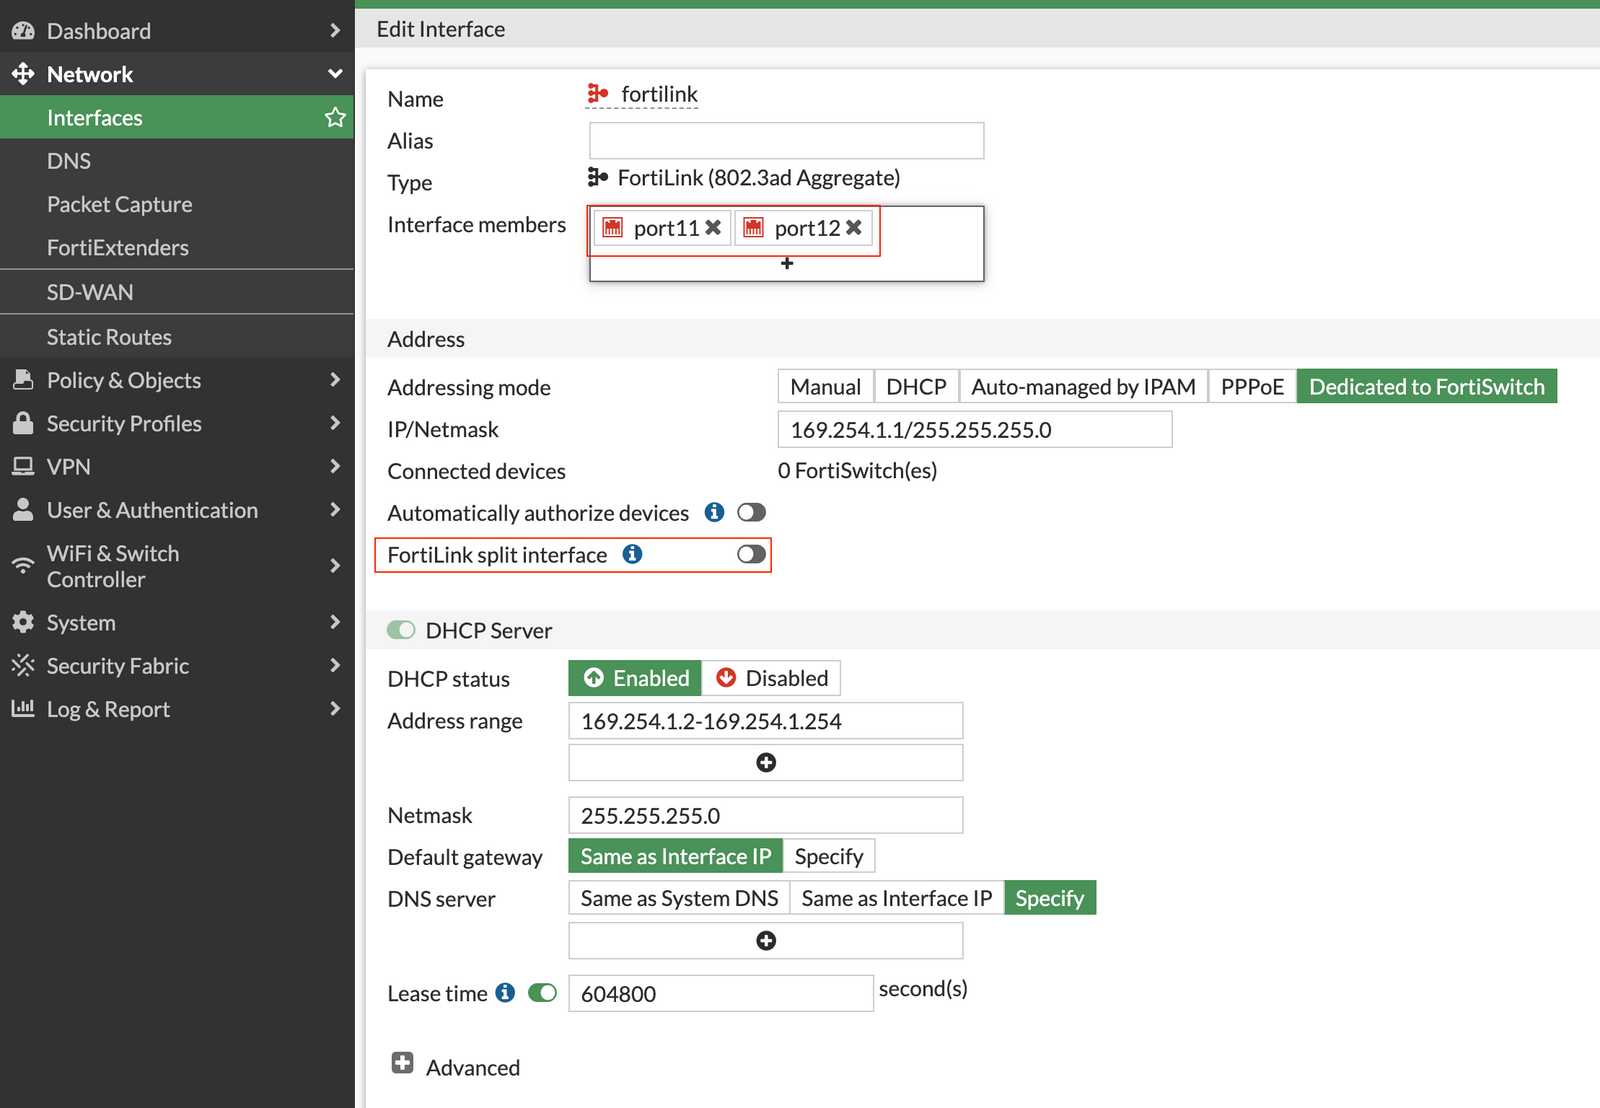Click the star icon next to Interfaces
Image resolution: width=1600 pixels, height=1108 pixels.
coord(335,117)
